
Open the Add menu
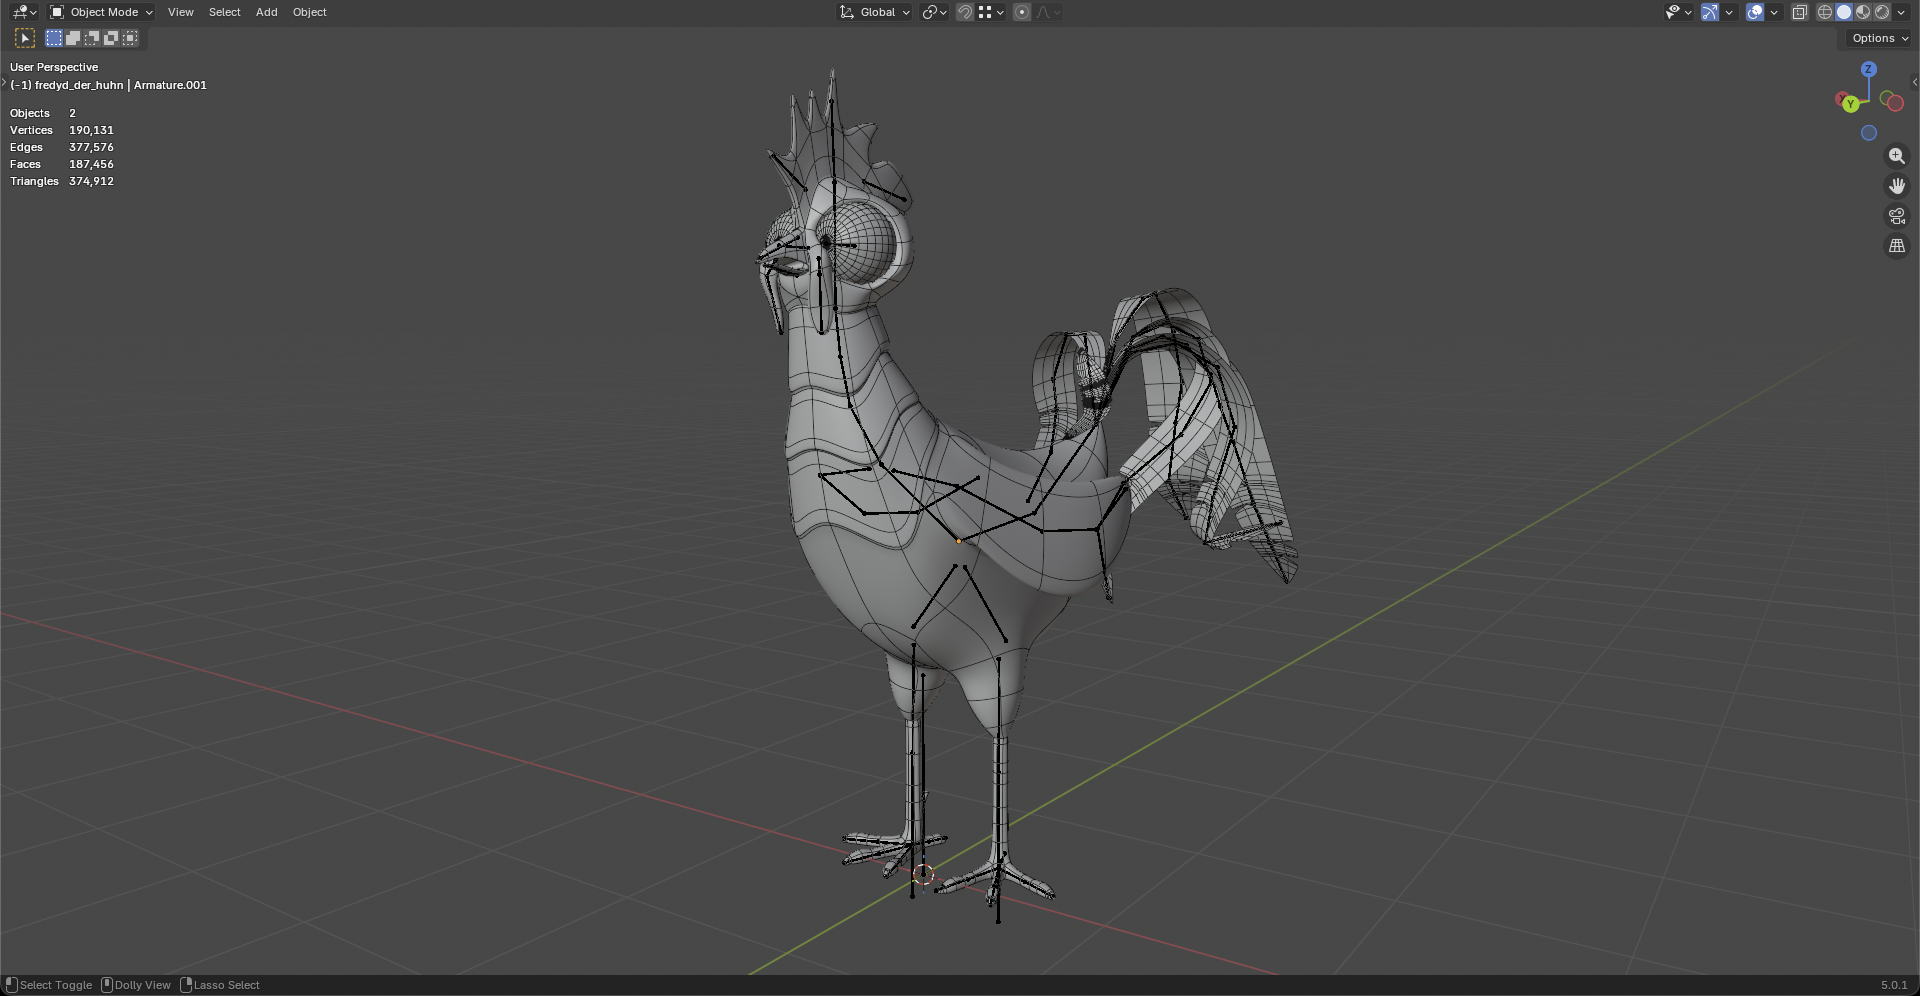(266, 12)
